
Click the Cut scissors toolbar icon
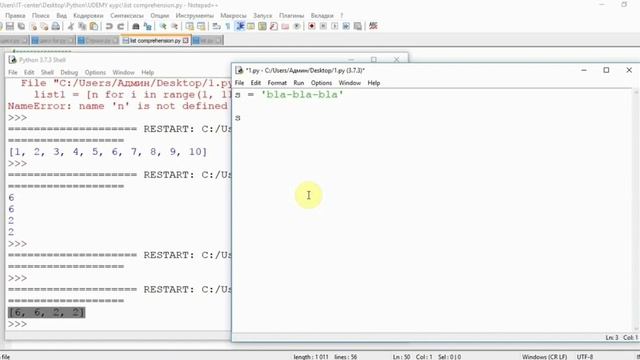tap(71, 26)
